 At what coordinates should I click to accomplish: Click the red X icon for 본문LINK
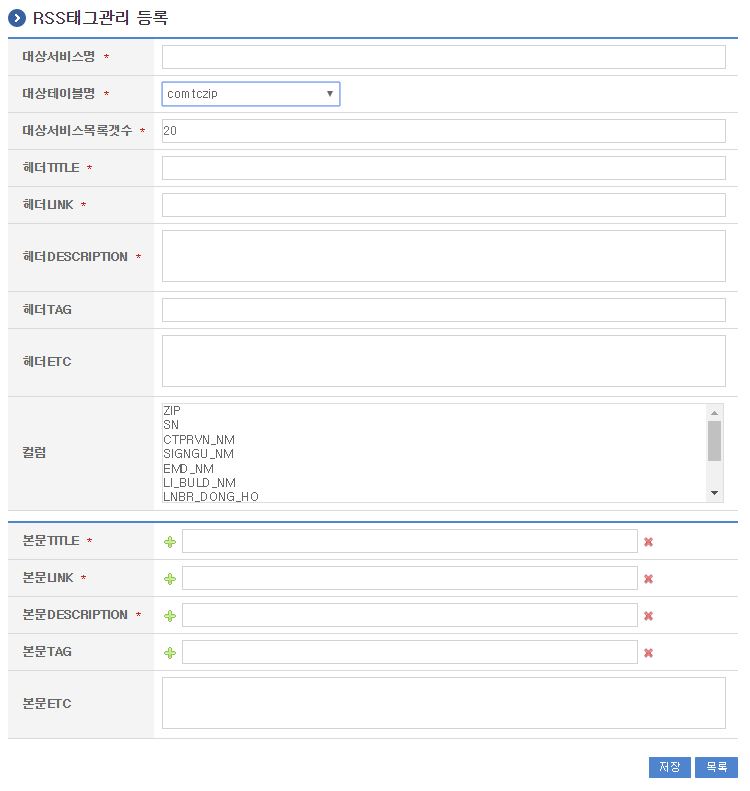click(x=648, y=579)
